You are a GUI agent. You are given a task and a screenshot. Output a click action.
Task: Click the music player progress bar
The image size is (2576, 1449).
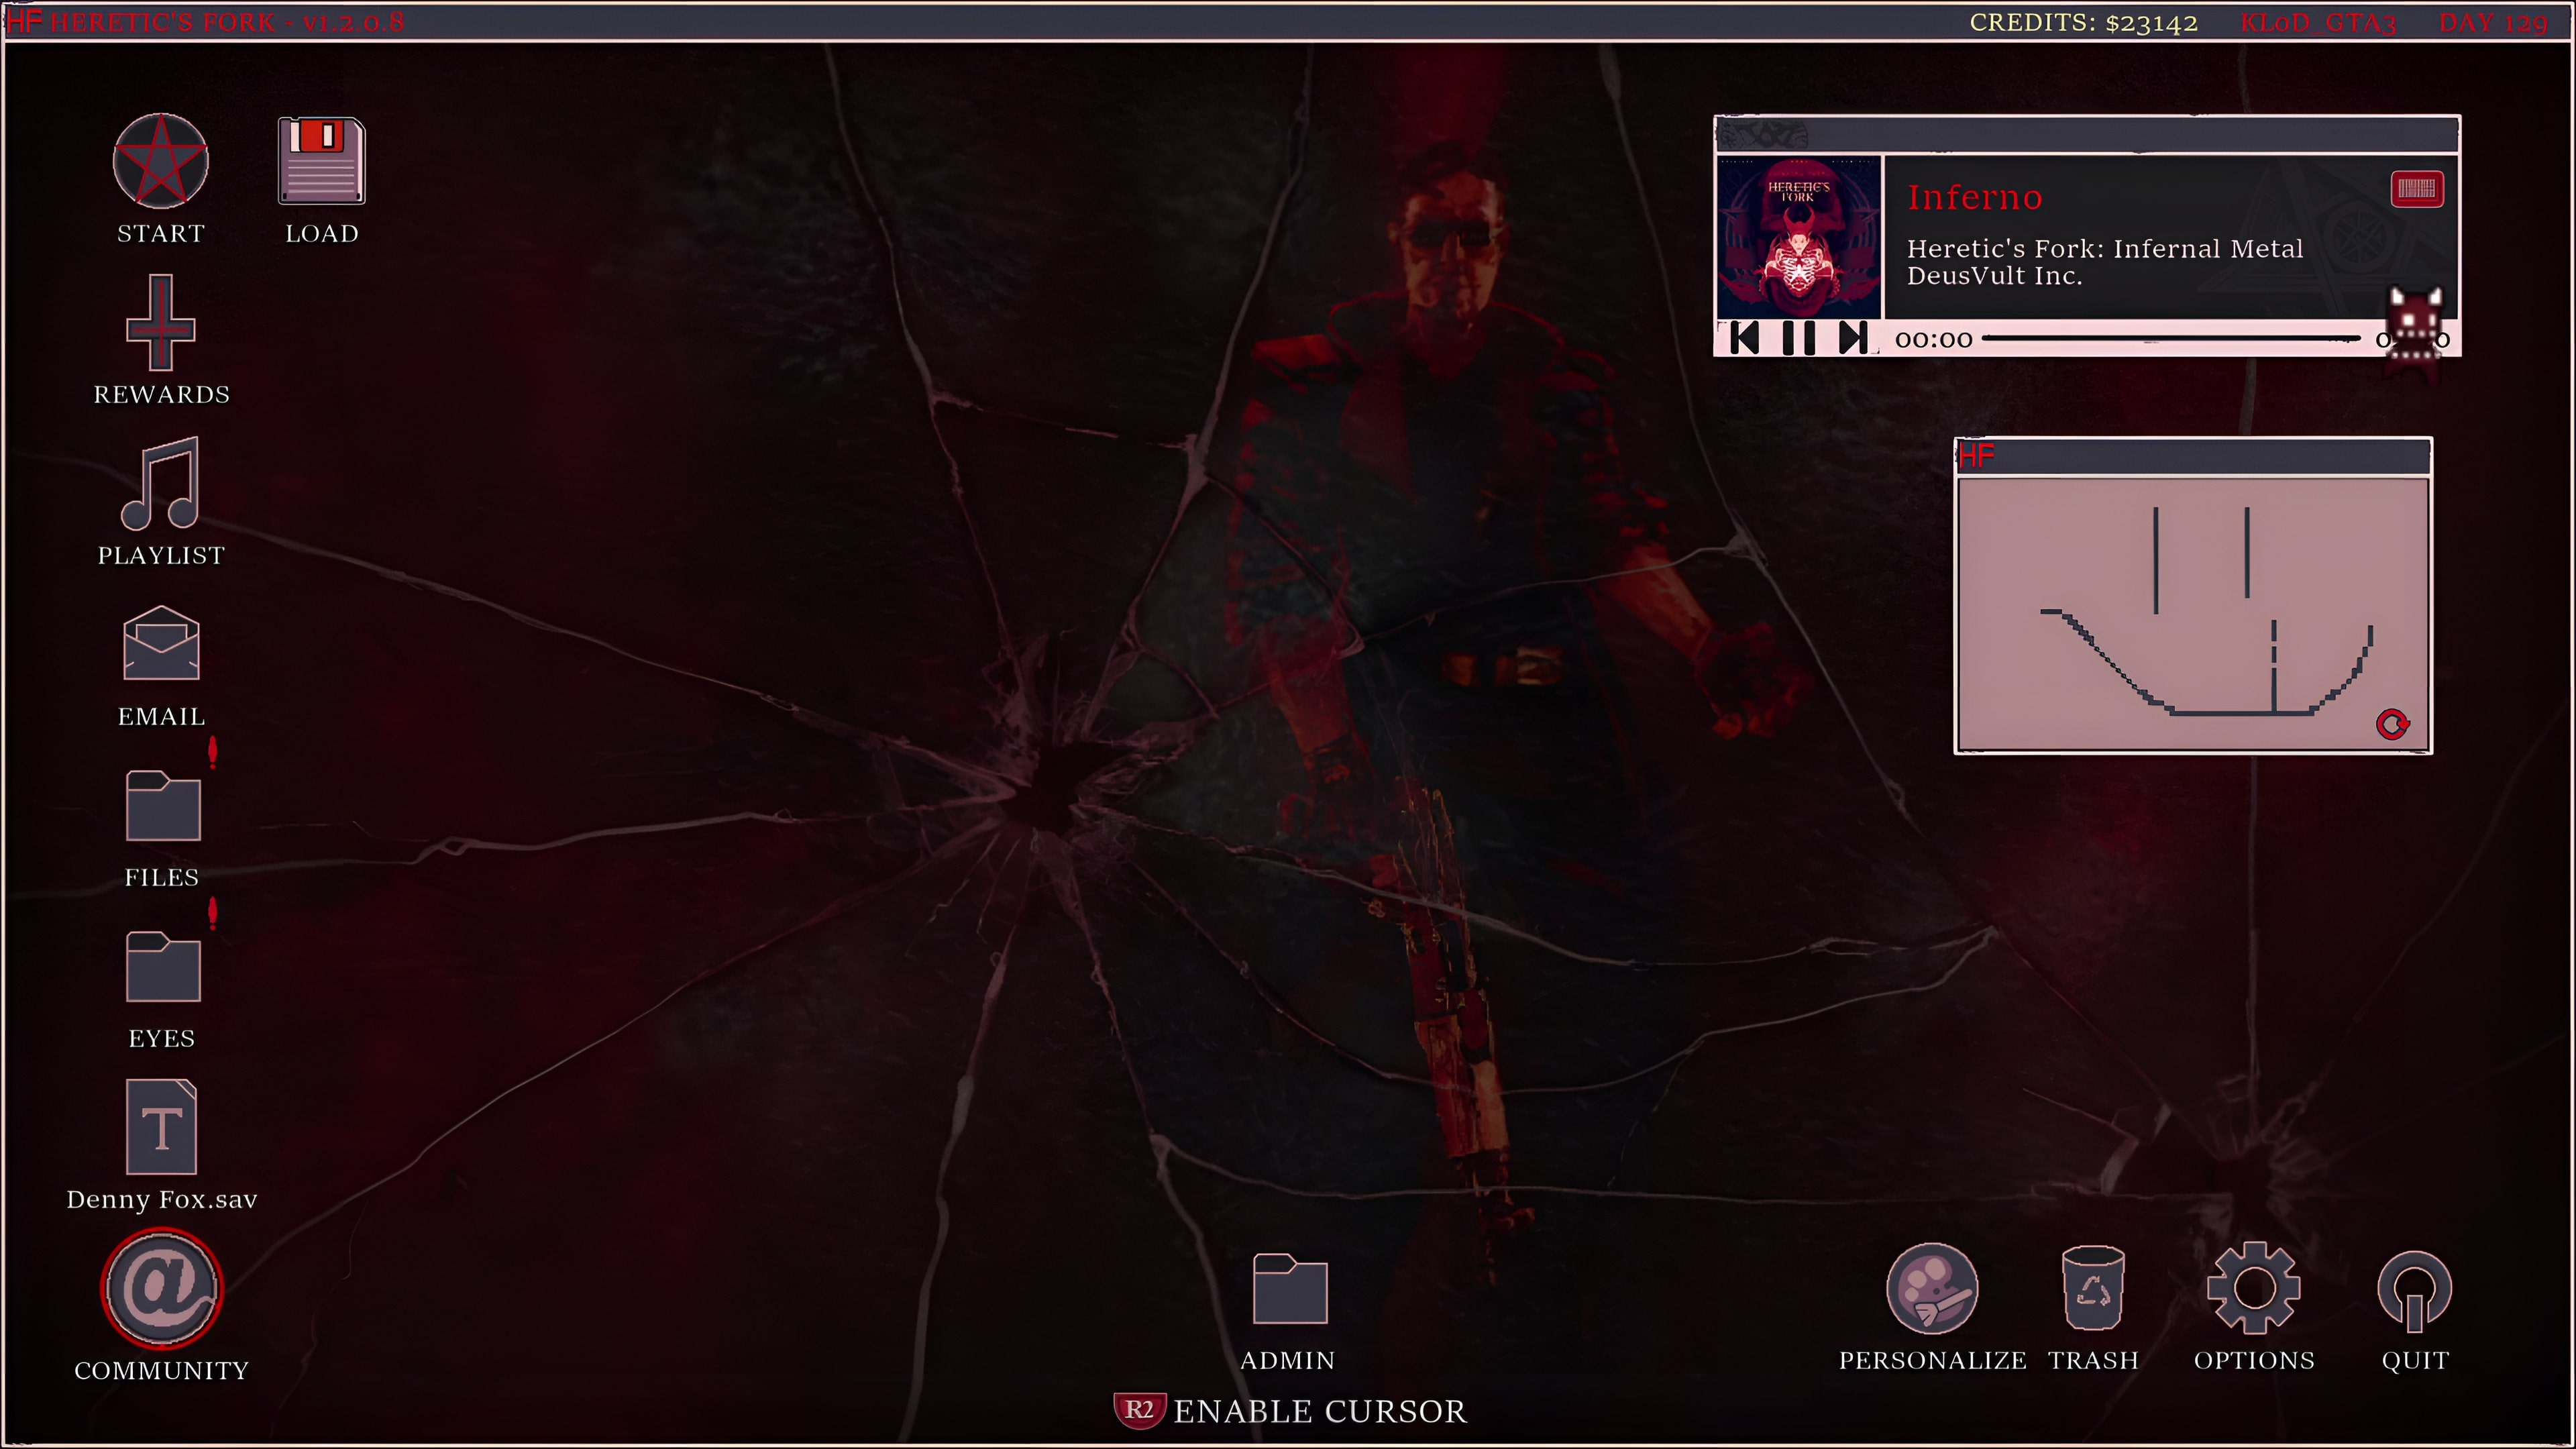(2170, 339)
